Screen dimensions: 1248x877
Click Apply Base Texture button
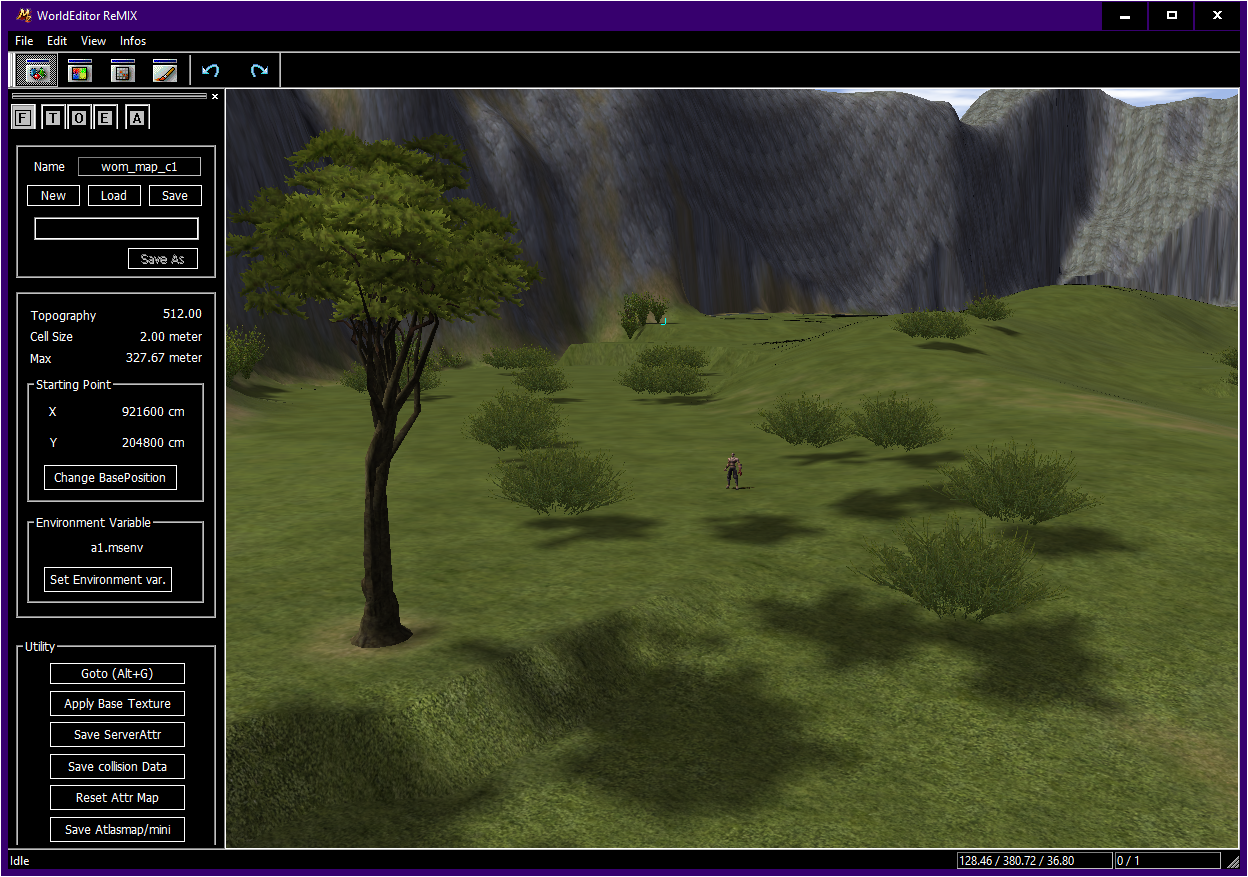click(117, 704)
